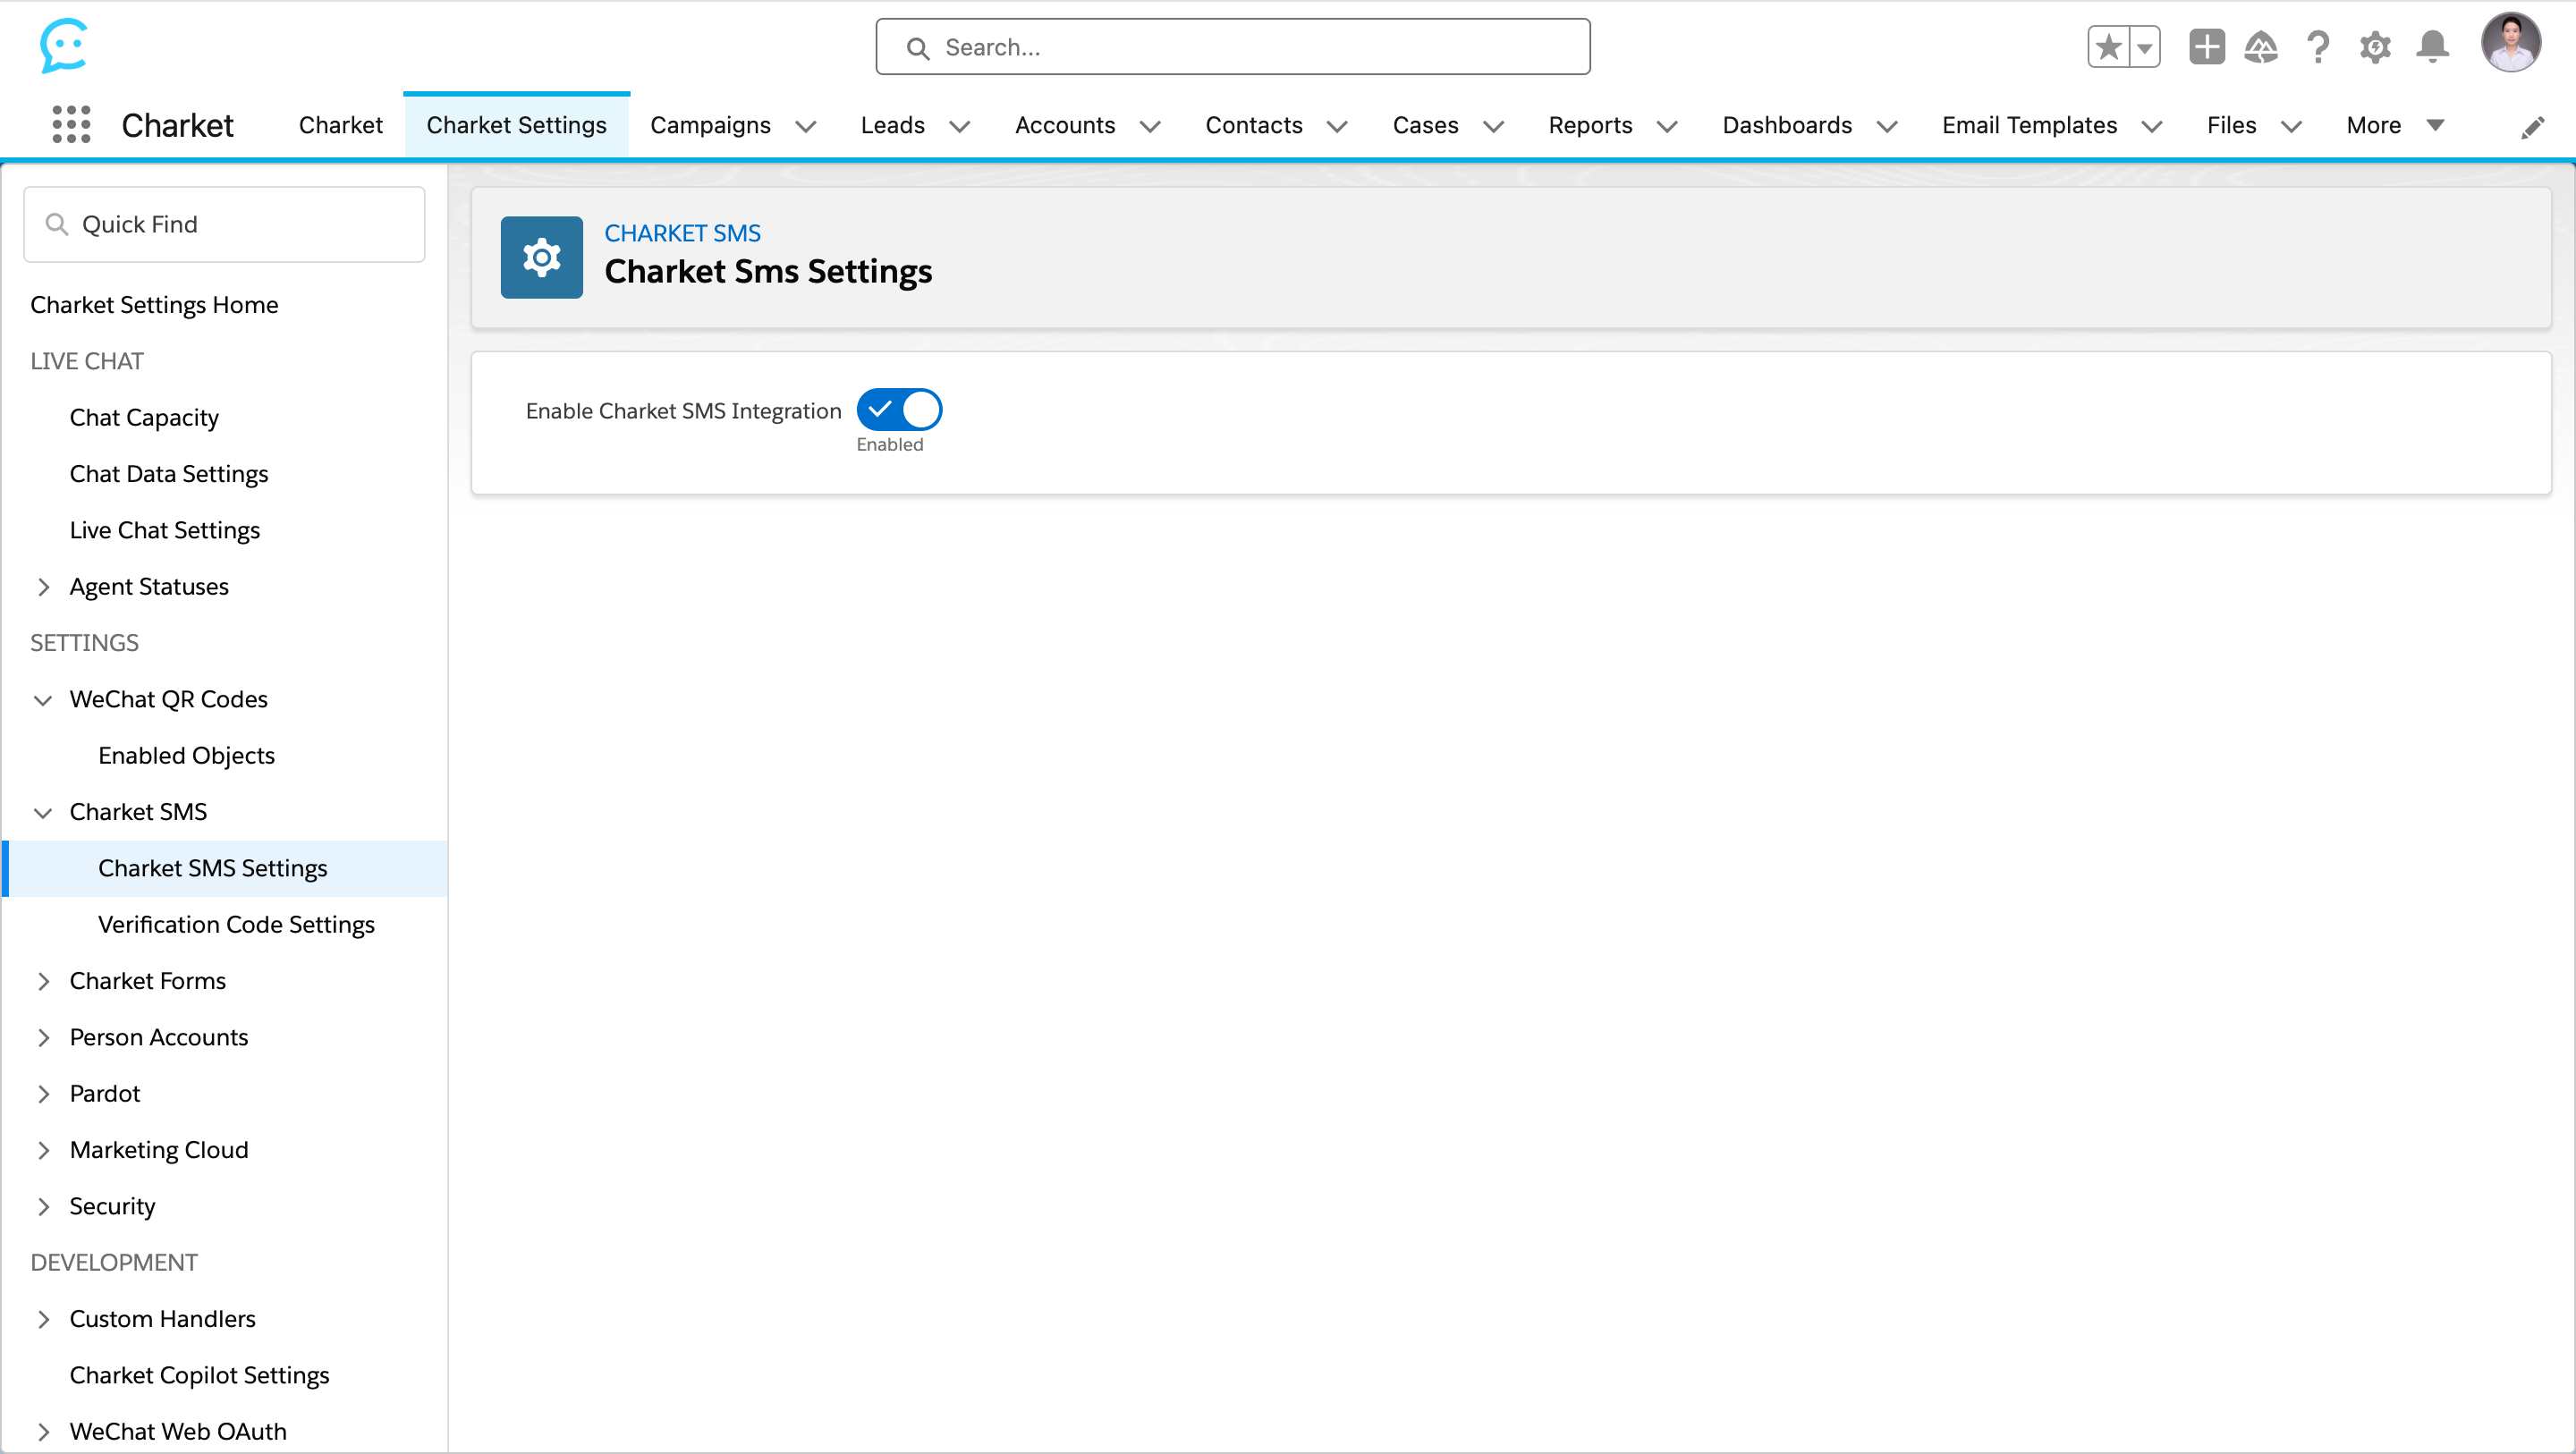The height and width of the screenshot is (1454, 2576).
Task: Collapse the WeChat QR Codes node
Action: (43, 700)
